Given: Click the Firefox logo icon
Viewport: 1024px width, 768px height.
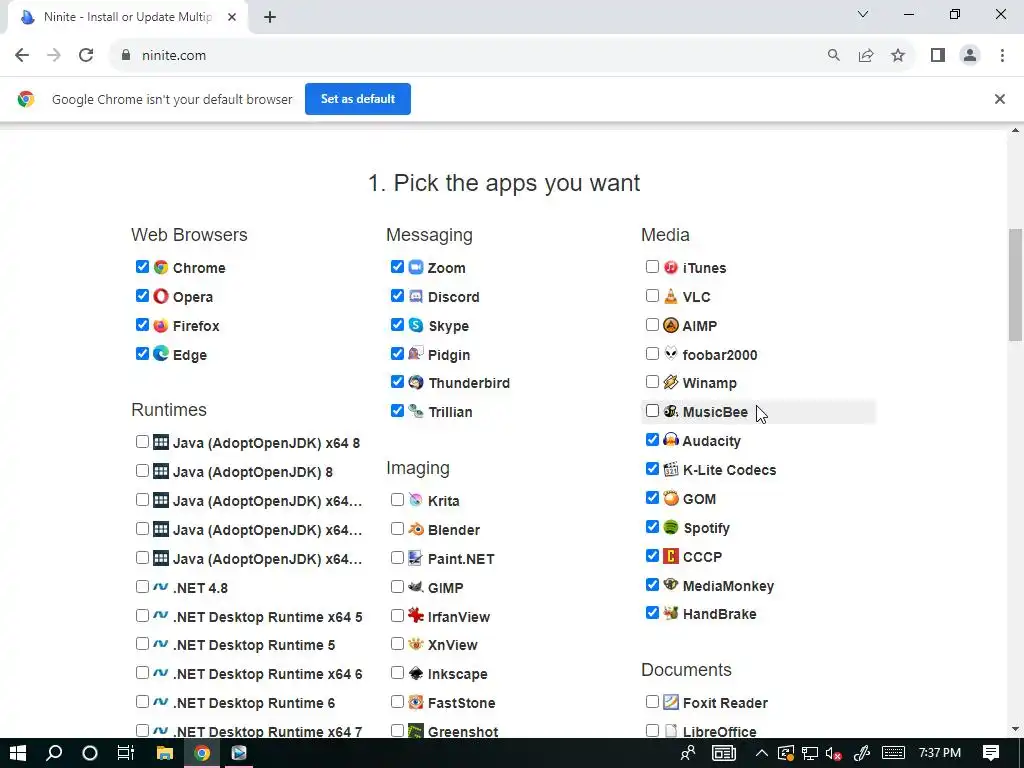Looking at the screenshot, I should click(161, 325).
